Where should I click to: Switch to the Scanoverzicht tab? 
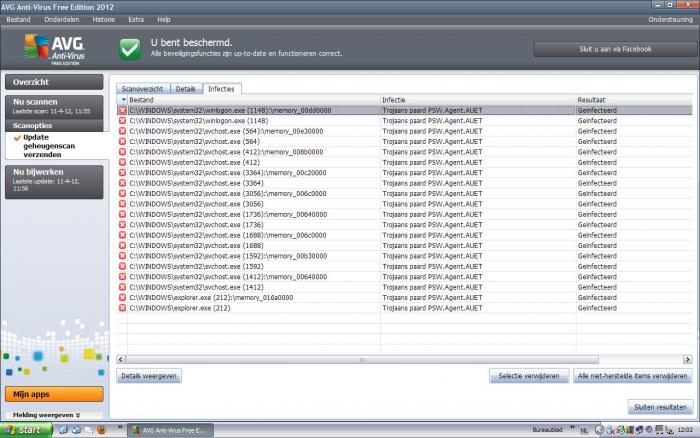(143, 89)
